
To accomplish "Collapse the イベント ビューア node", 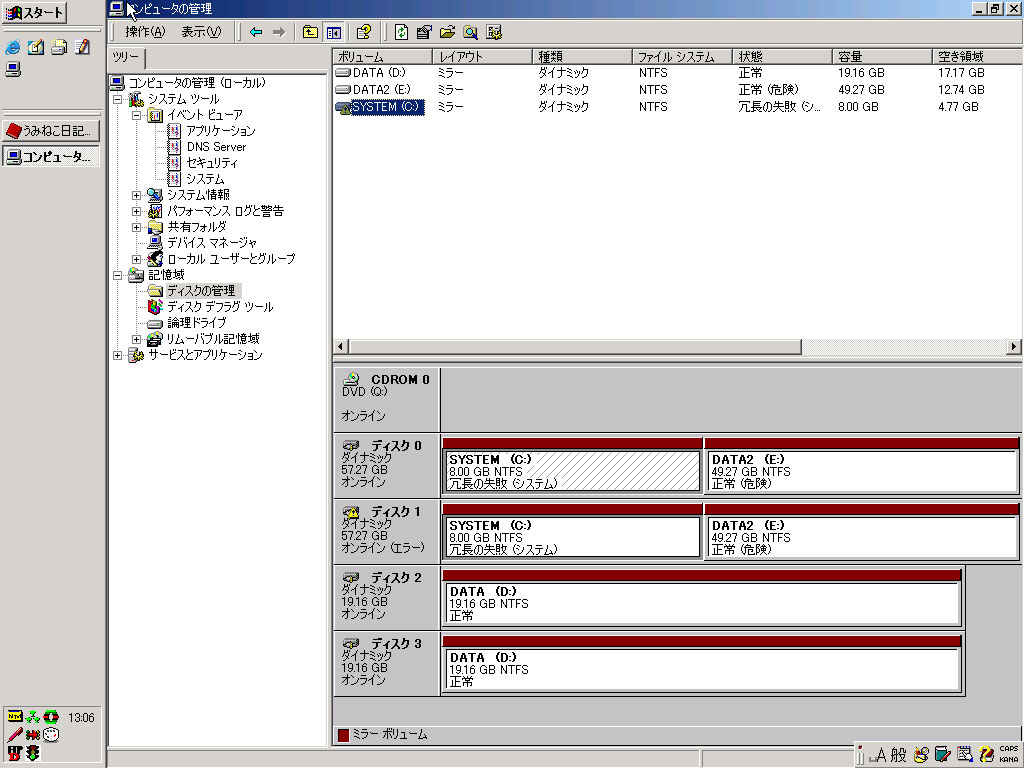I will (136, 116).
